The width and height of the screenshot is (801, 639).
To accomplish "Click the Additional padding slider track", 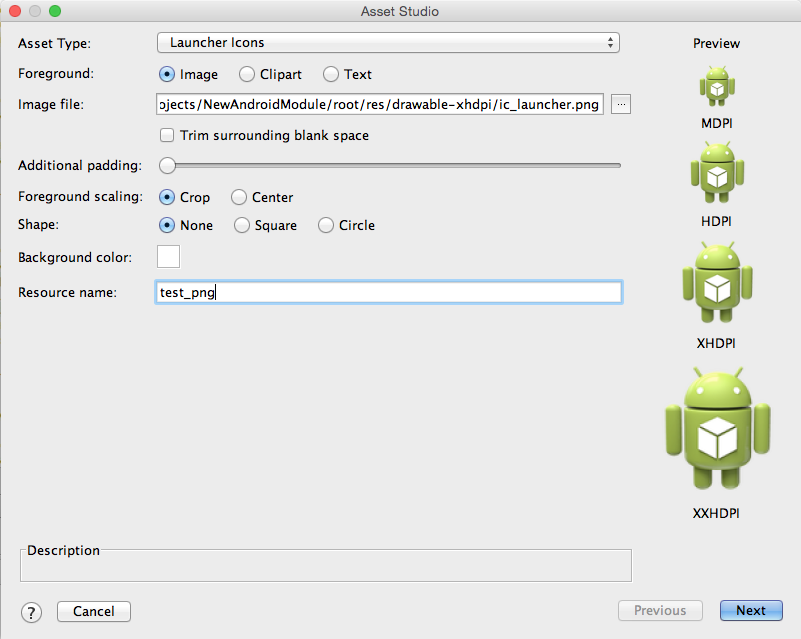I will (x=390, y=165).
